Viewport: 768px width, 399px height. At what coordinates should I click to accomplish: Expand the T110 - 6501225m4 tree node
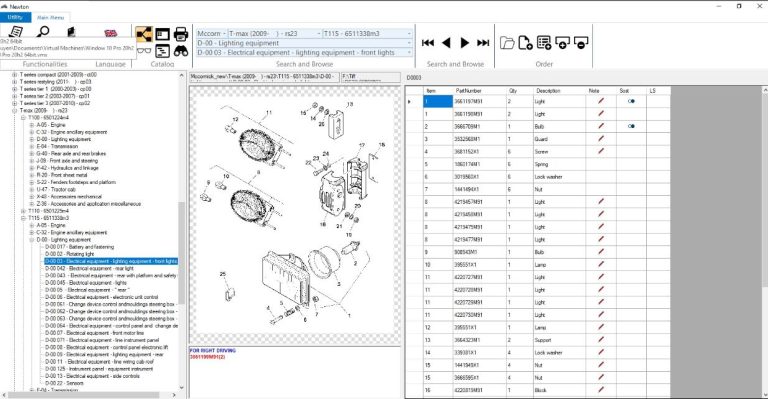click(23, 211)
